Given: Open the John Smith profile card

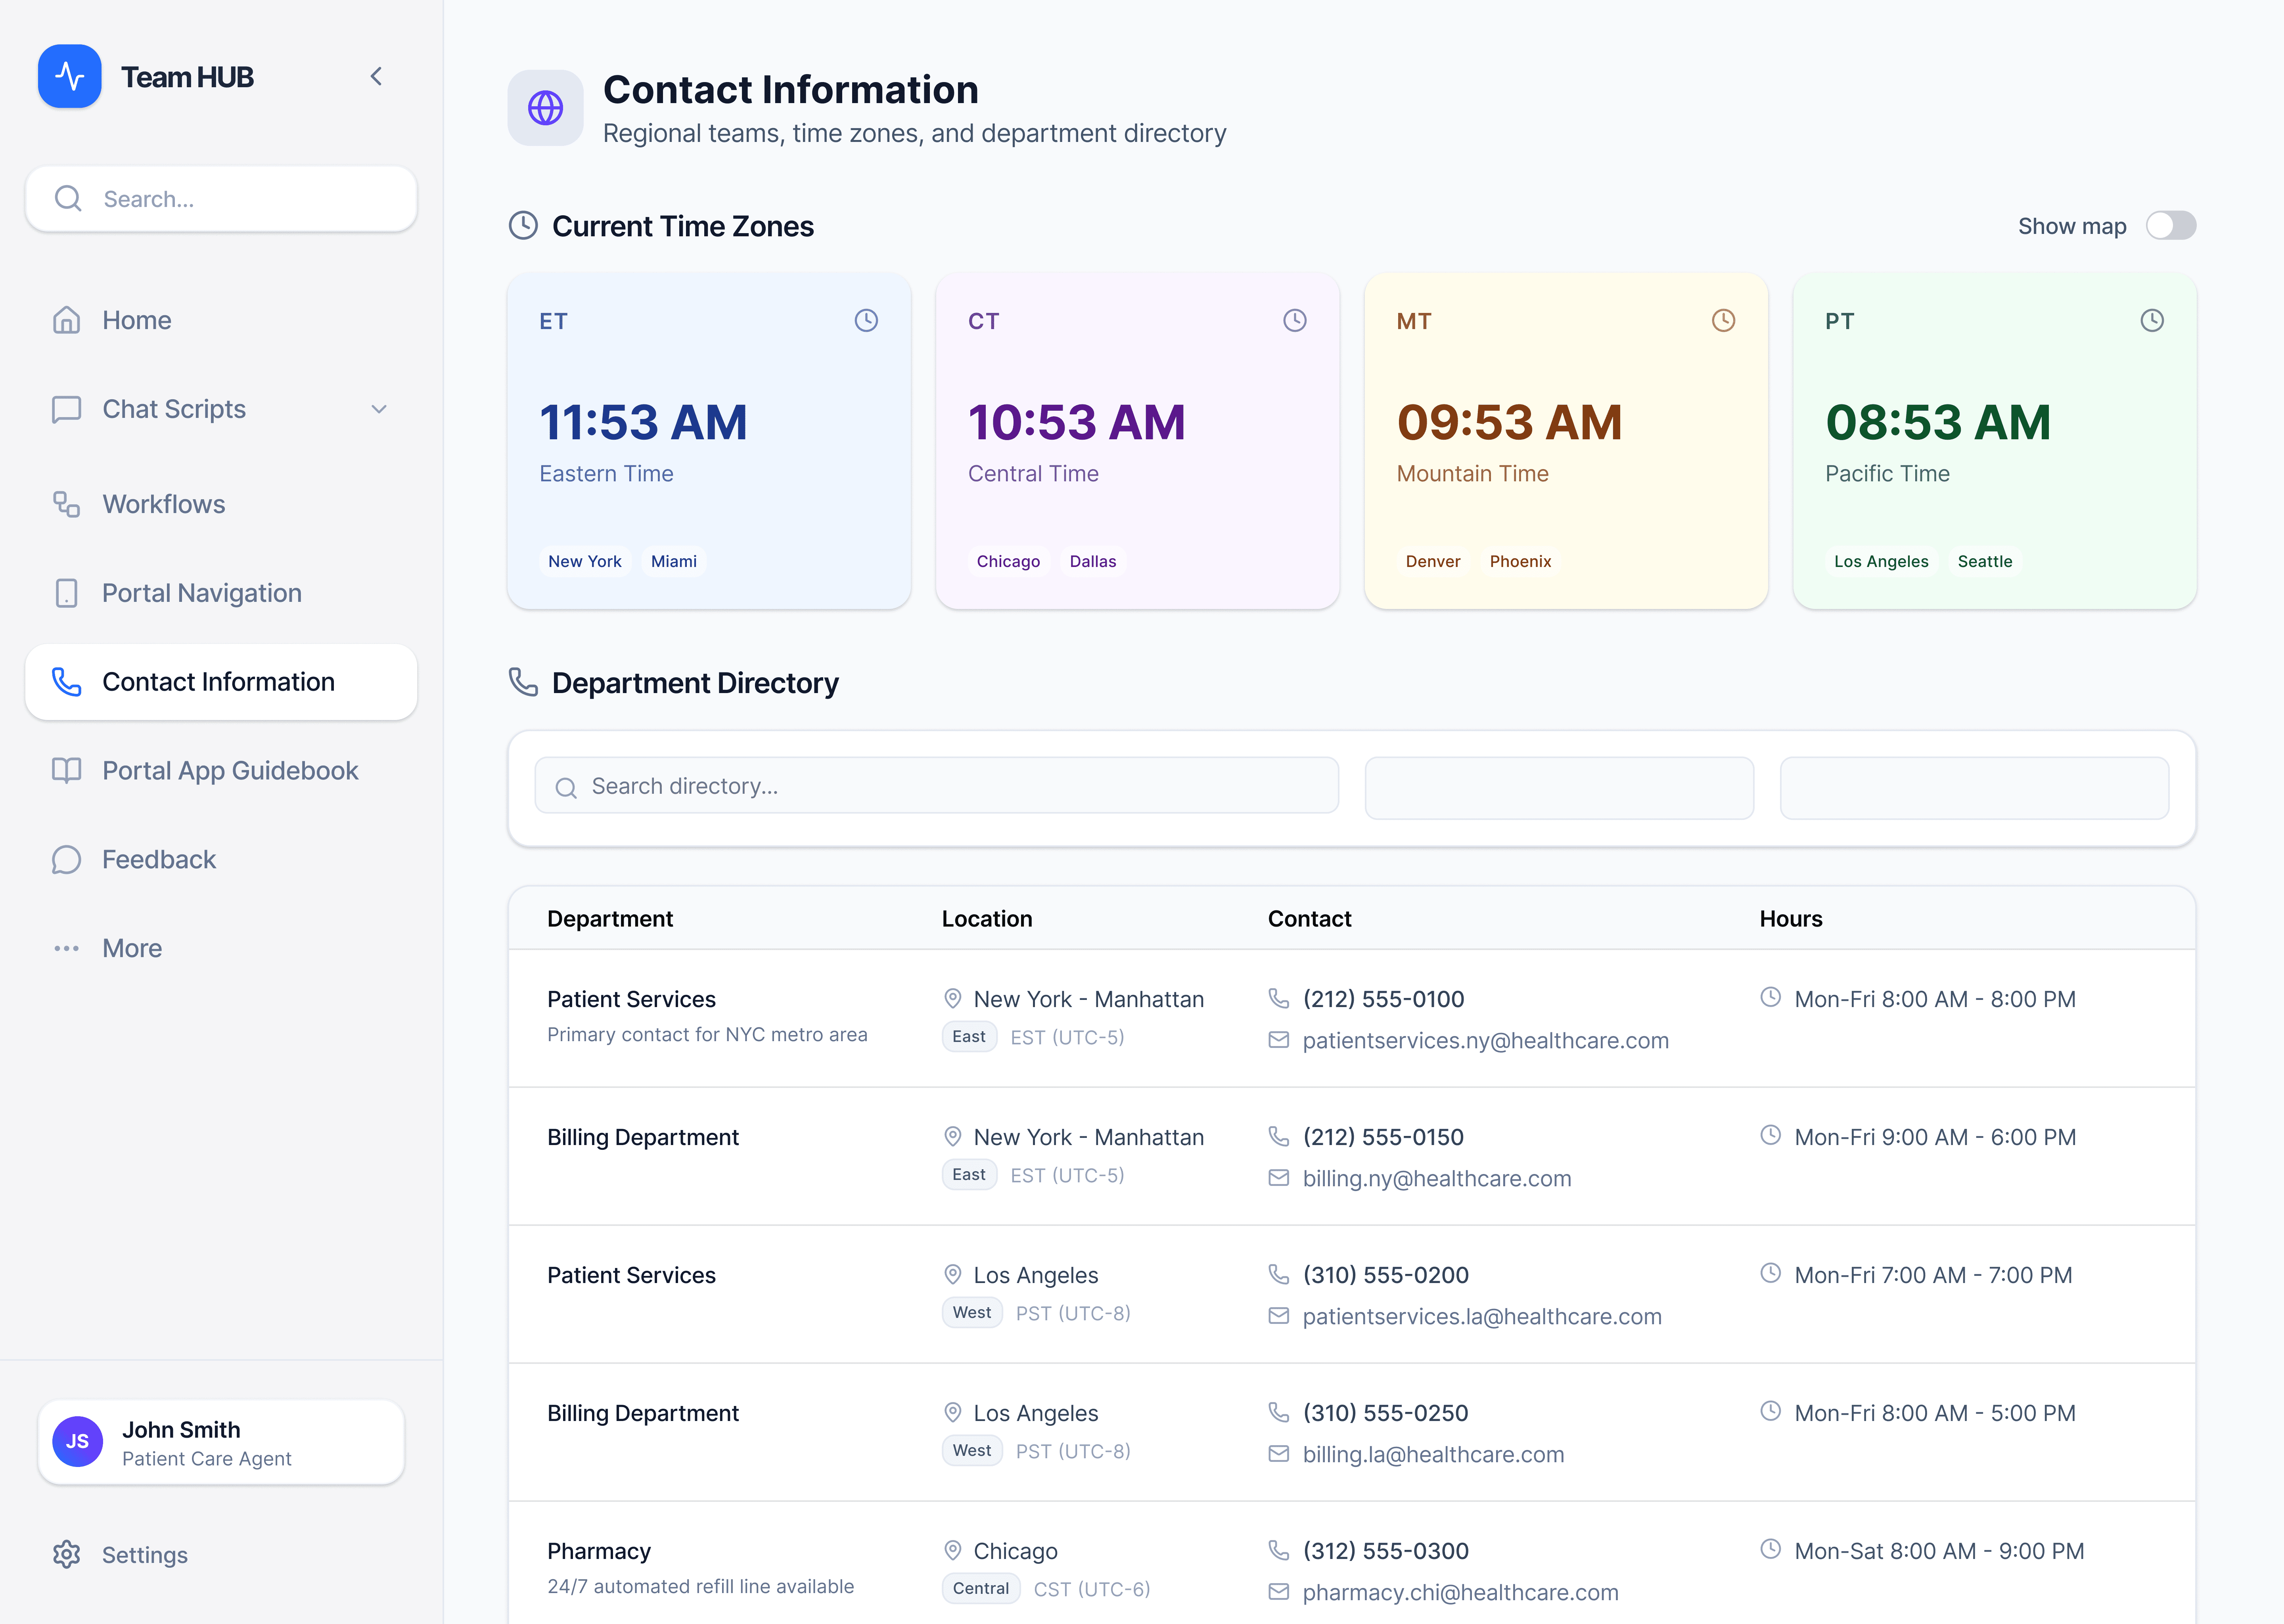Looking at the screenshot, I should pyautogui.click(x=221, y=1442).
